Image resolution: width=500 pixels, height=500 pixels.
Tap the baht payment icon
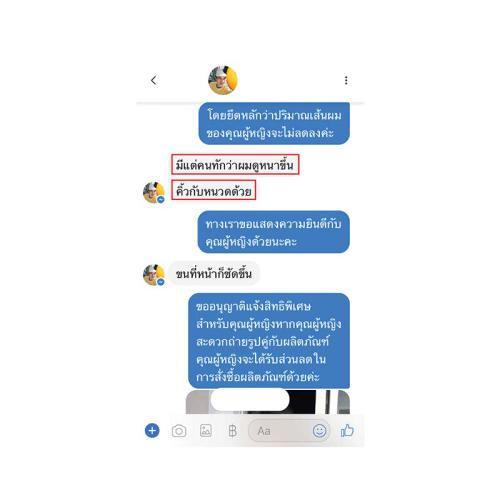click(232, 431)
